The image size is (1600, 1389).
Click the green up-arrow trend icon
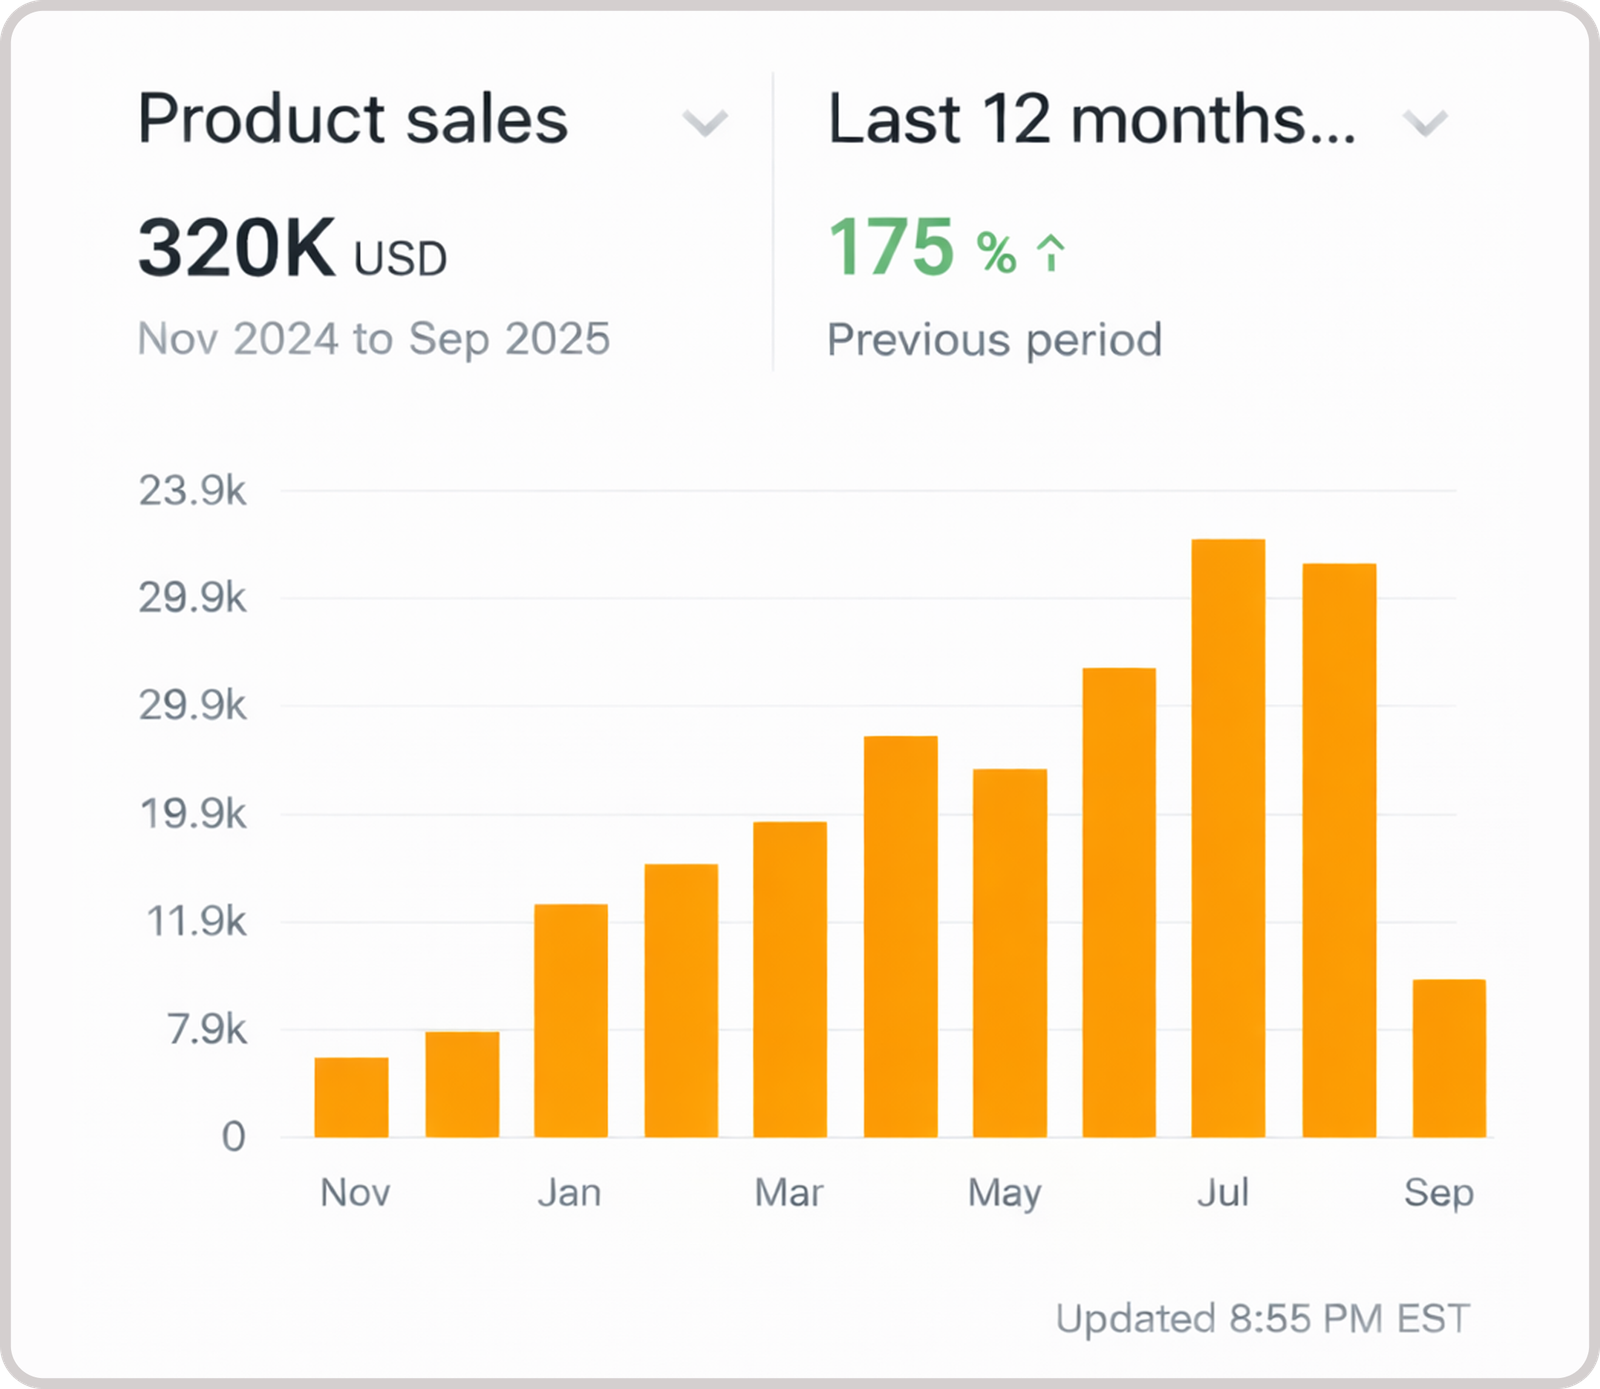pos(1051,252)
